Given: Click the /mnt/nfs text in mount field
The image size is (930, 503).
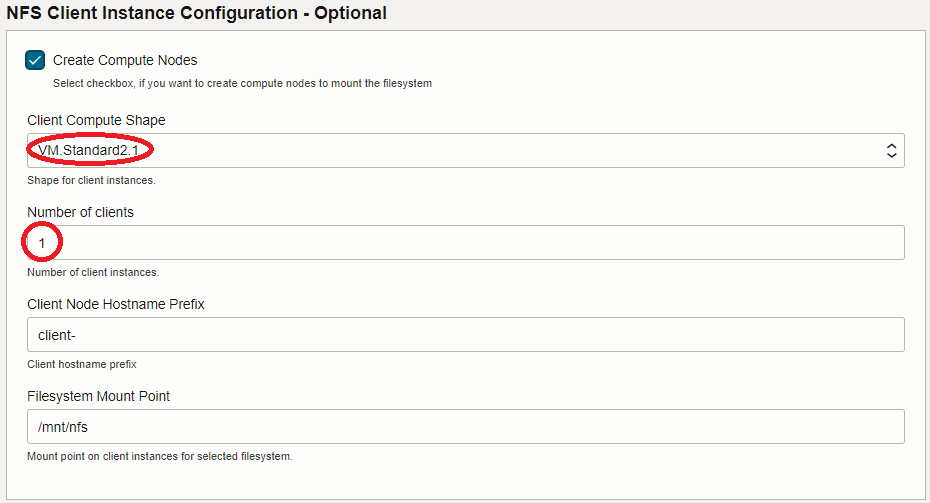Looking at the screenshot, I should pos(63,427).
